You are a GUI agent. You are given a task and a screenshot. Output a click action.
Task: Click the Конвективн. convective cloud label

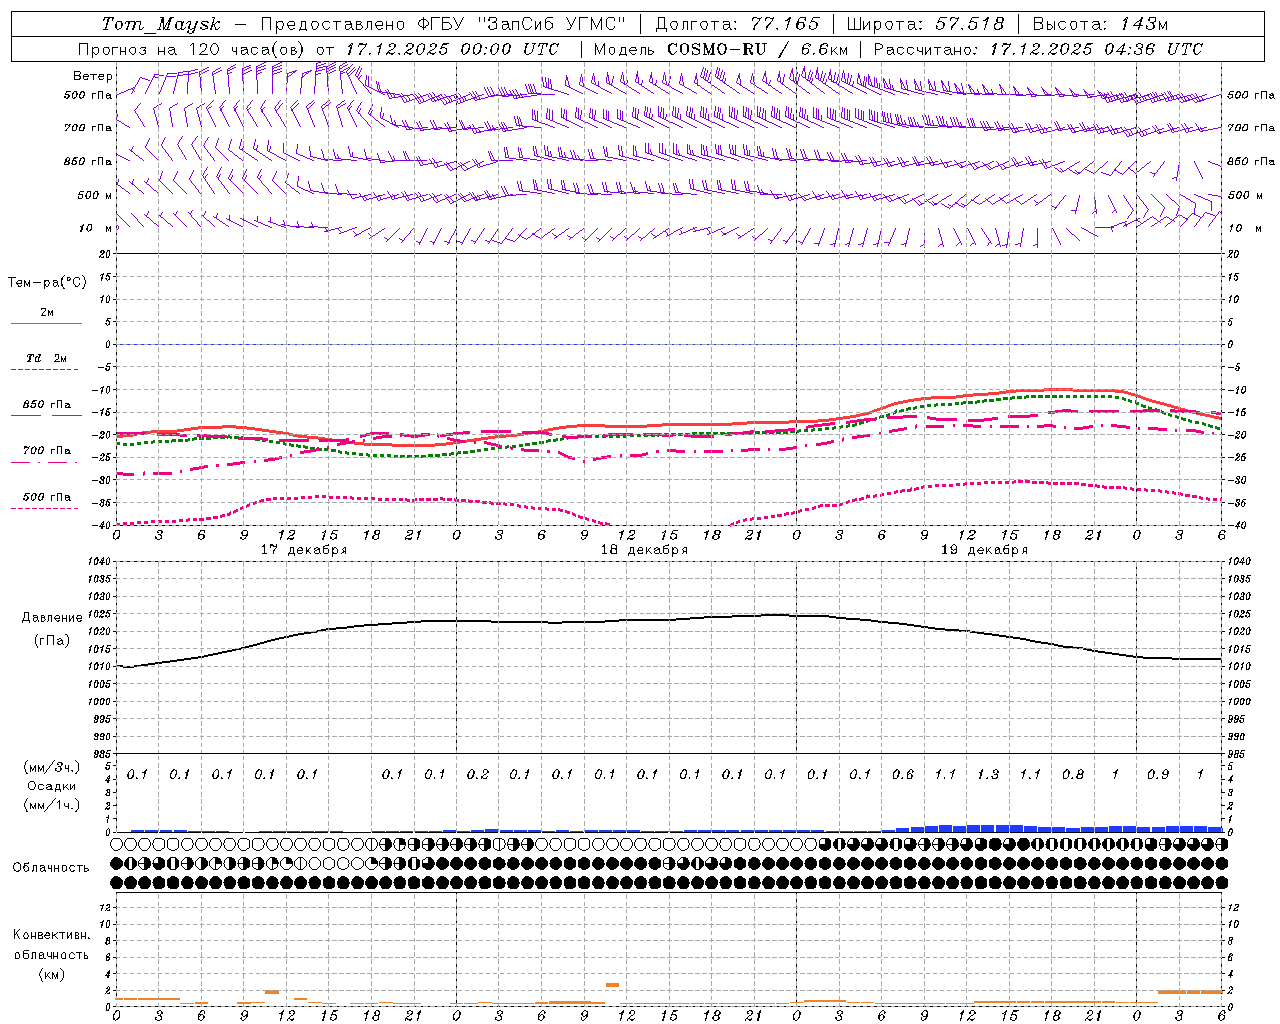[x=51, y=935]
